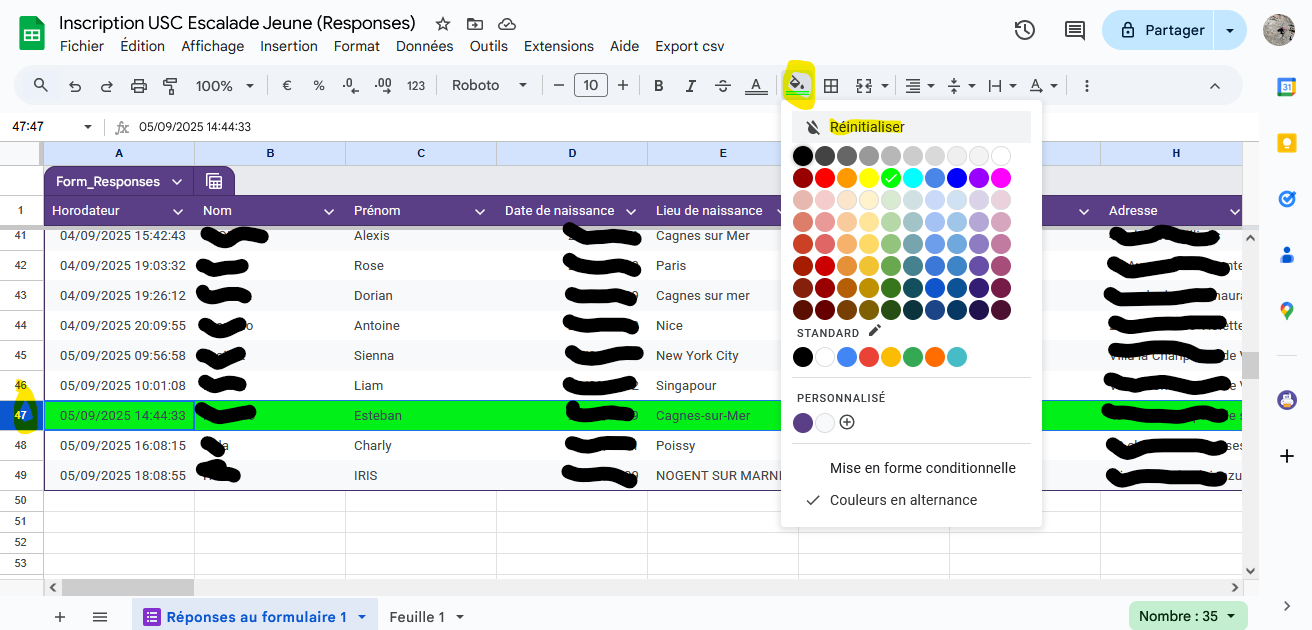The image size is (1312, 630).
Task: Open comments panel icon
Action: click(x=1075, y=30)
